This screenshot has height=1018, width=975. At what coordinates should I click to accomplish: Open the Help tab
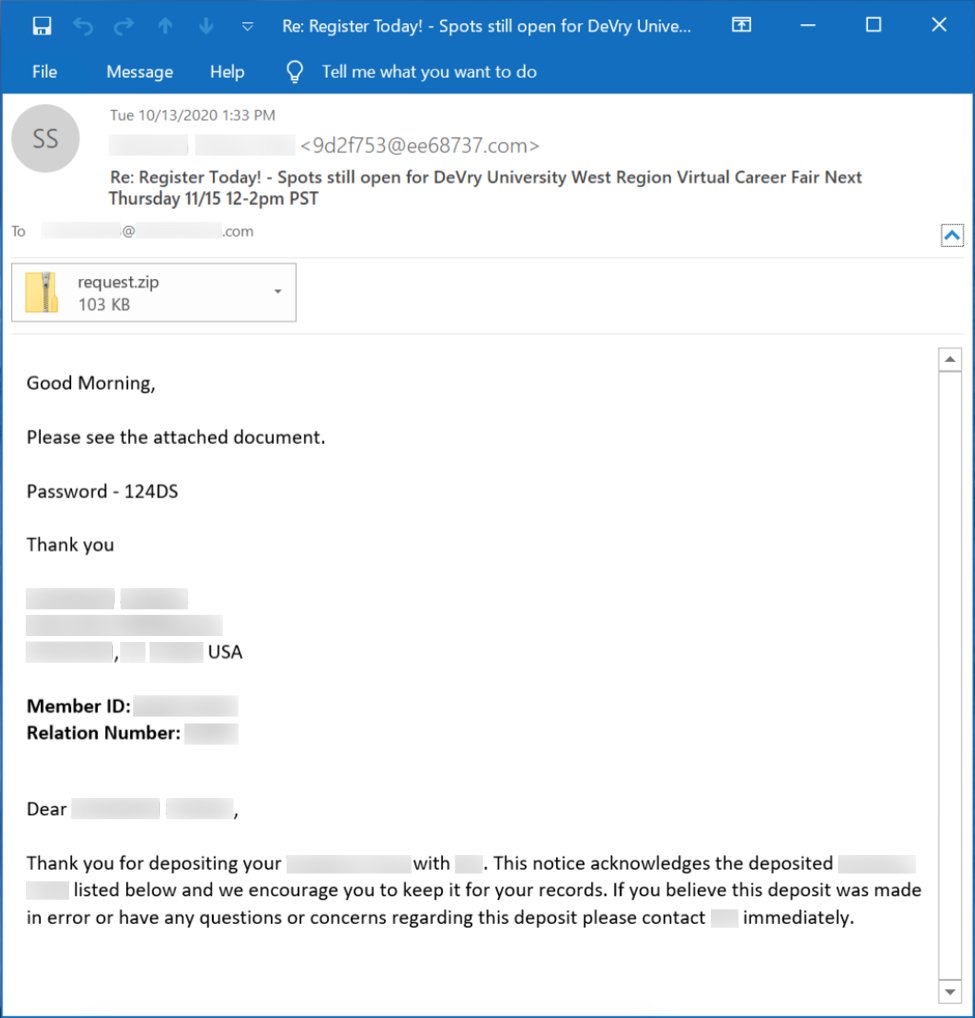point(227,72)
